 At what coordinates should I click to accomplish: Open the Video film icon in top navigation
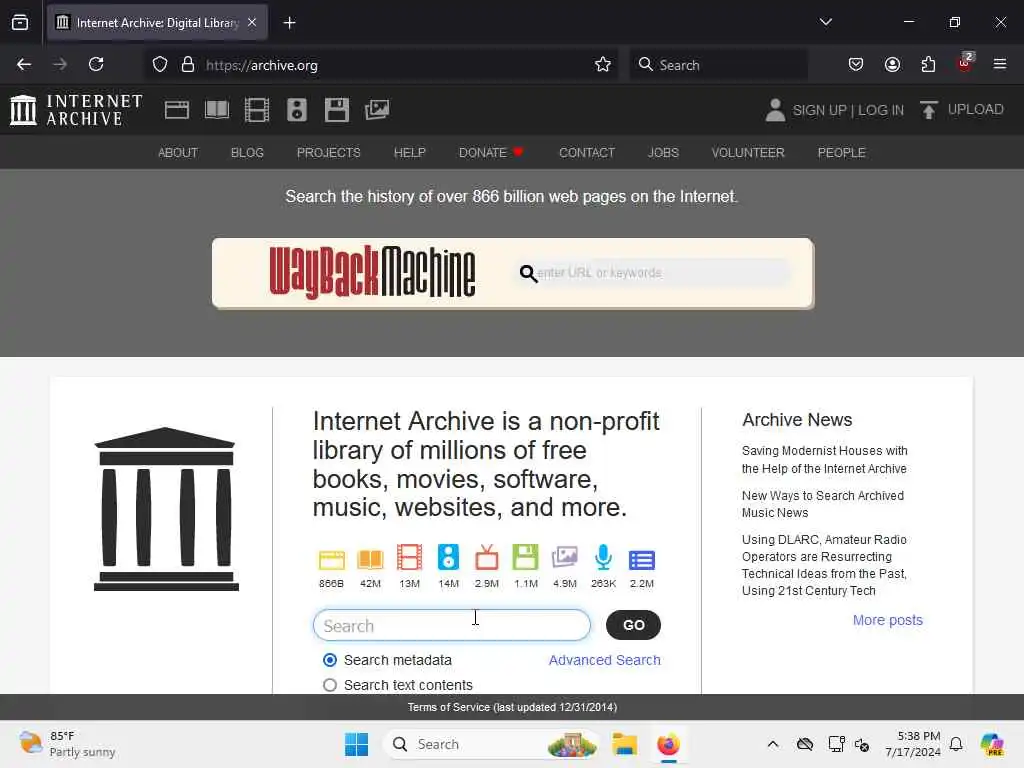(257, 110)
